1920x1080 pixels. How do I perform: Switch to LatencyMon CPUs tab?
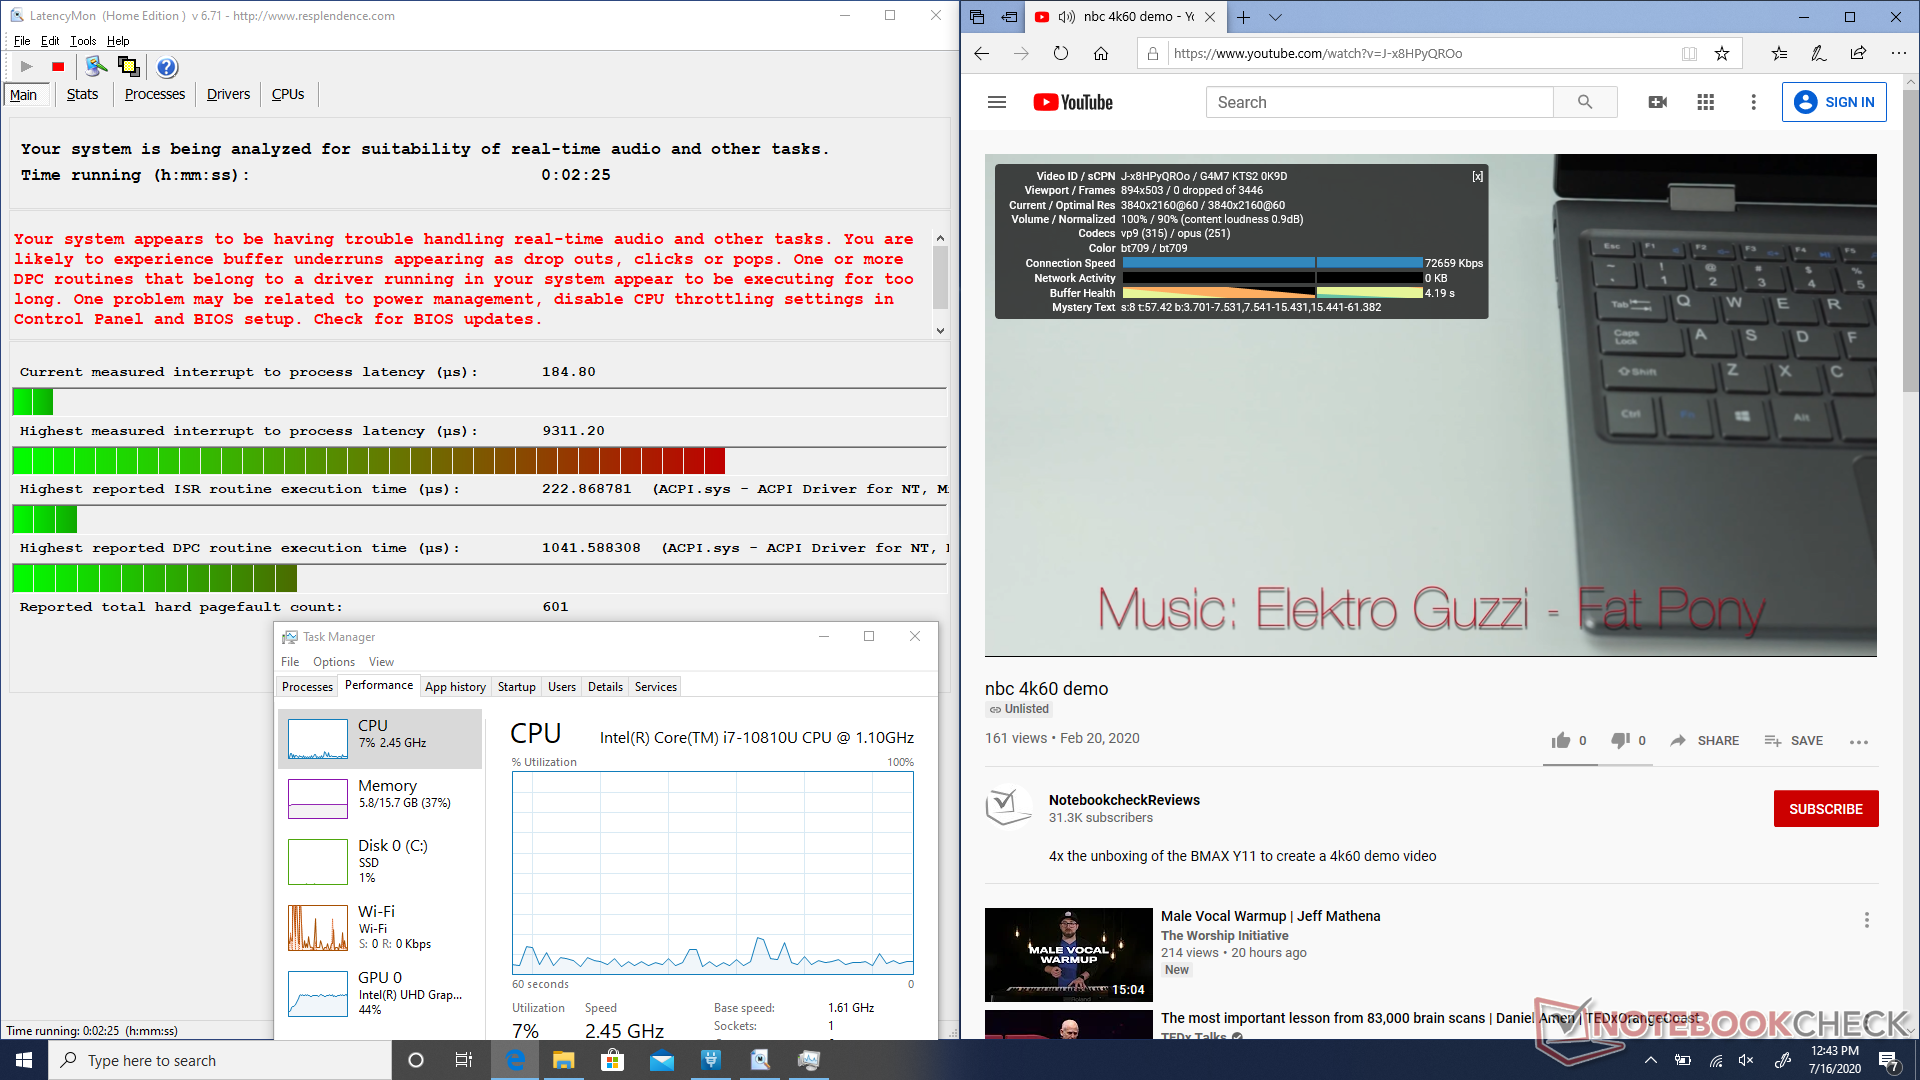pos(288,94)
